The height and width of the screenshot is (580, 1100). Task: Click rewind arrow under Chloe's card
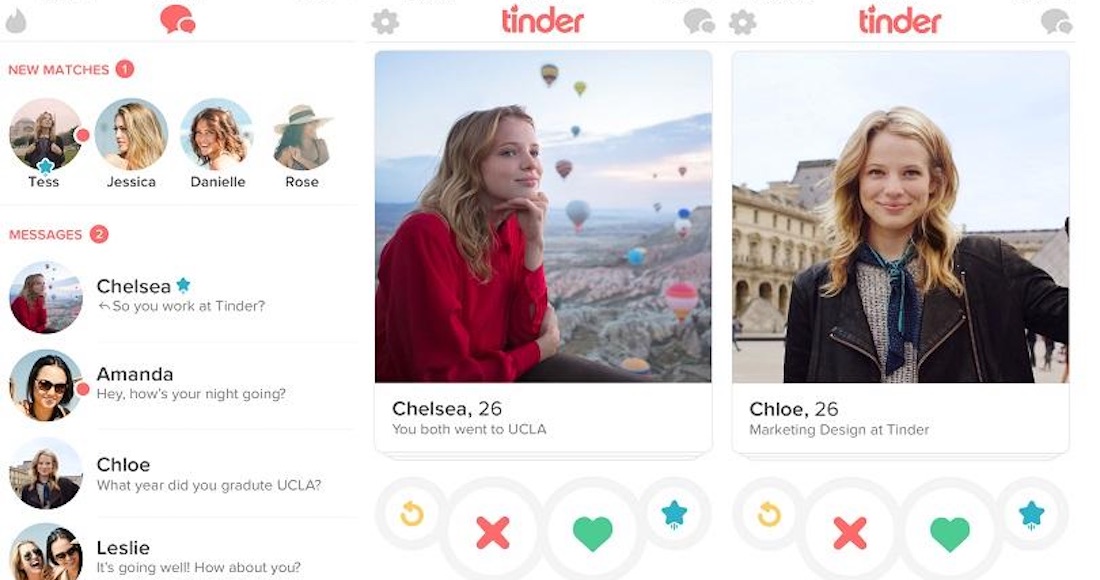point(769,514)
